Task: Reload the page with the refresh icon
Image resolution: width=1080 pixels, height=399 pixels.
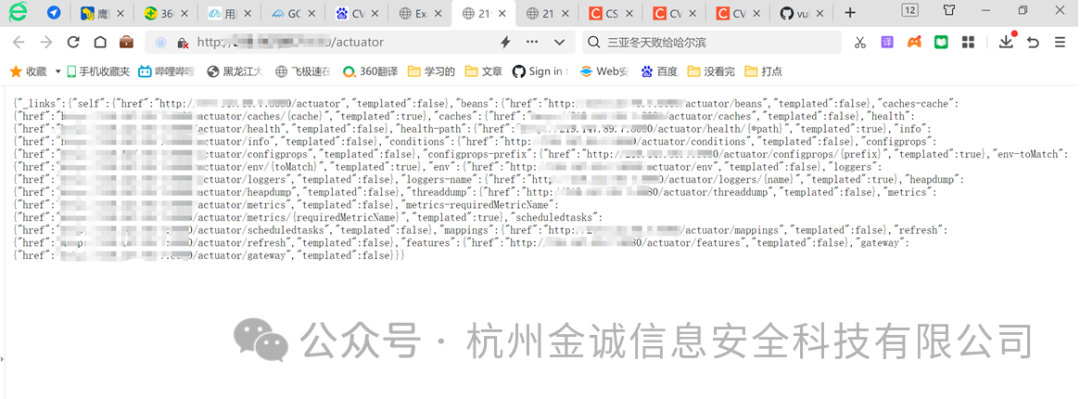Action: click(73, 43)
